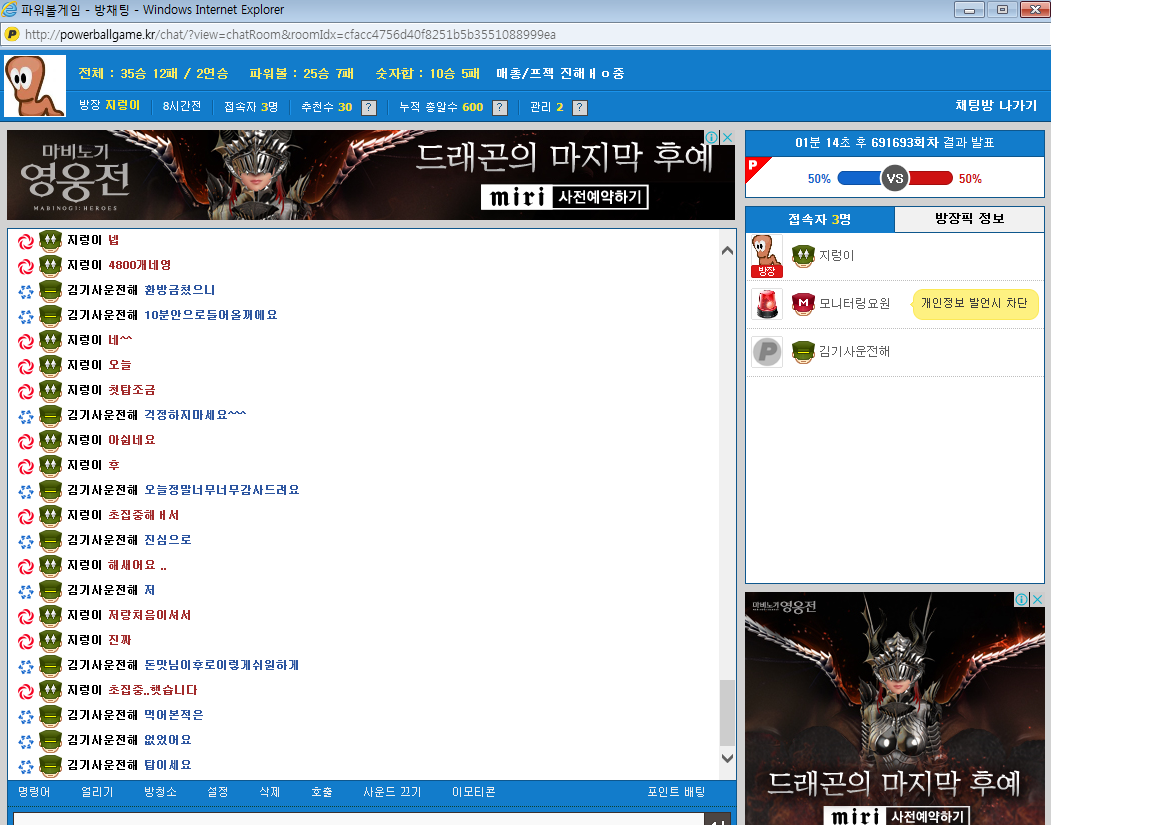Click the worm avatar in the room header
The width and height of the screenshot is (1152, 825).
click(x=35, y=86)
